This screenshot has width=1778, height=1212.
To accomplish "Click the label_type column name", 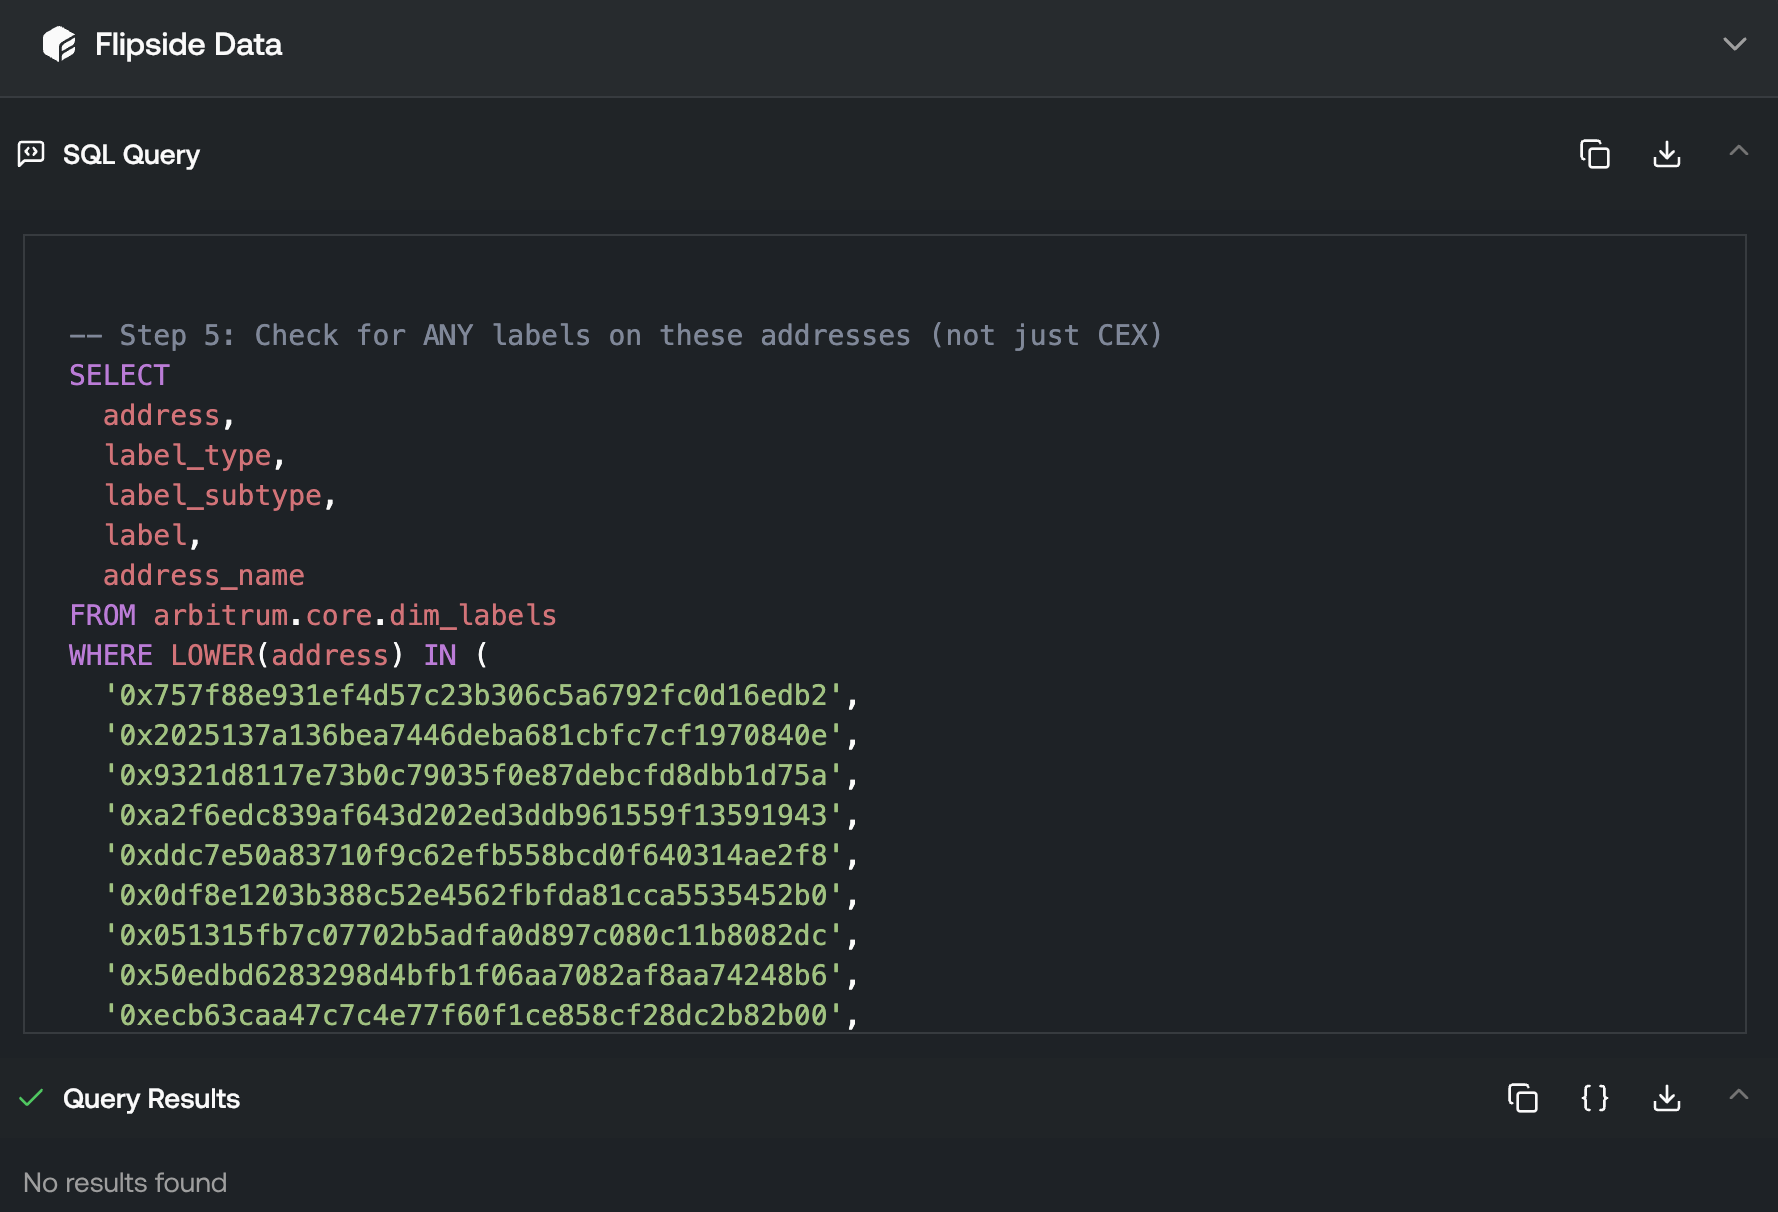I will tap(187, 455).
